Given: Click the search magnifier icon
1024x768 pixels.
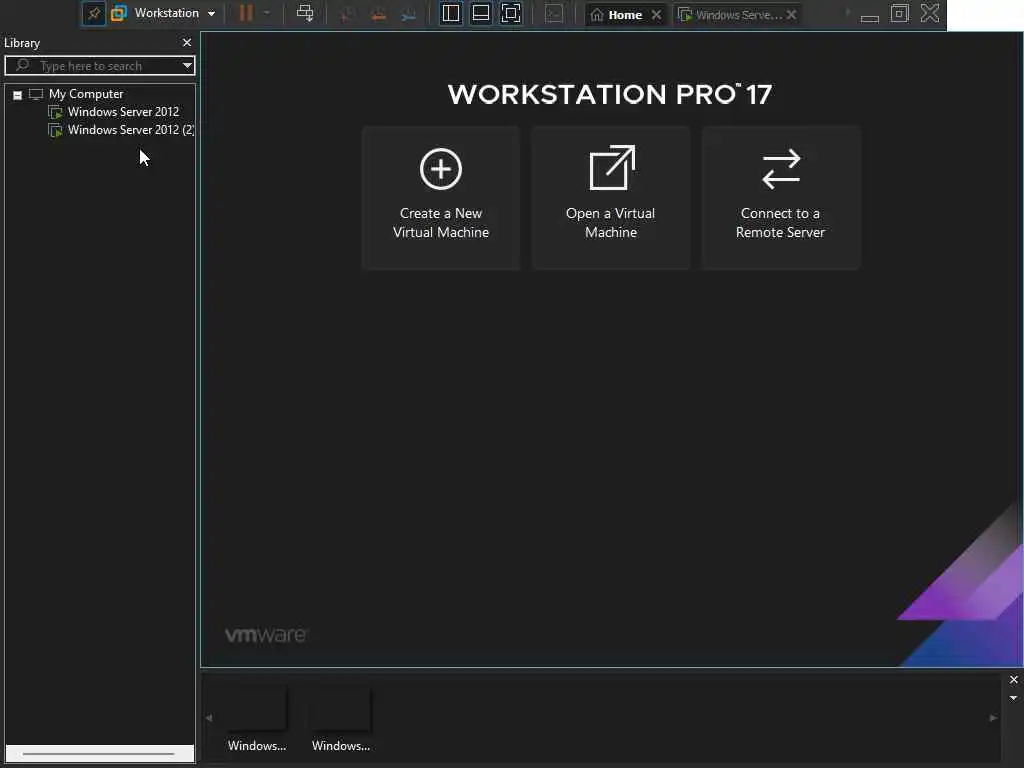Looking at the screenshot, I should 22,65.
